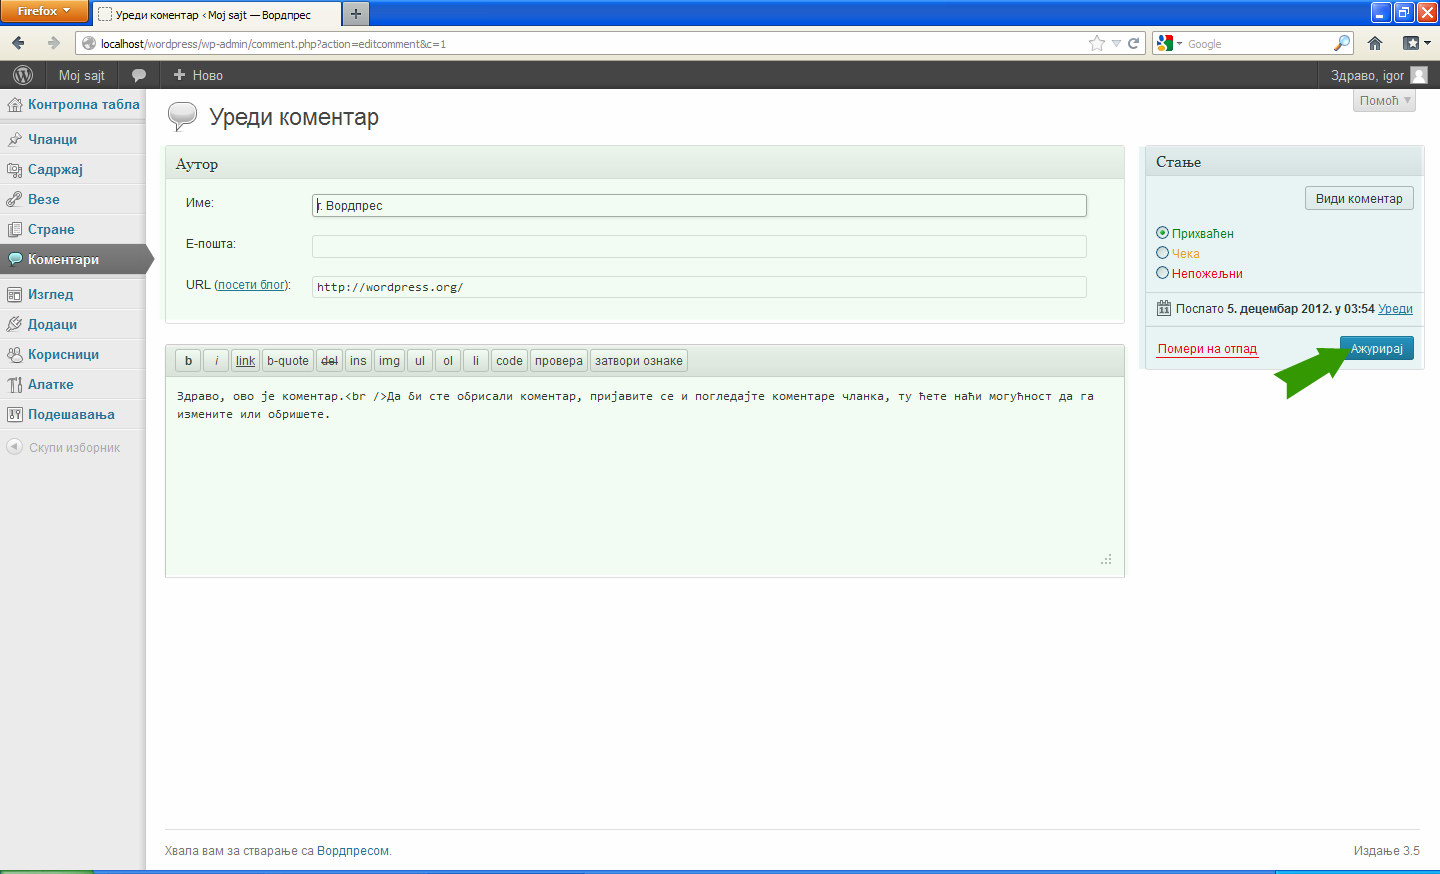Screen dimensions: 1440x874
Task: Click the провера spellcheck button
Action: (559, 361)
